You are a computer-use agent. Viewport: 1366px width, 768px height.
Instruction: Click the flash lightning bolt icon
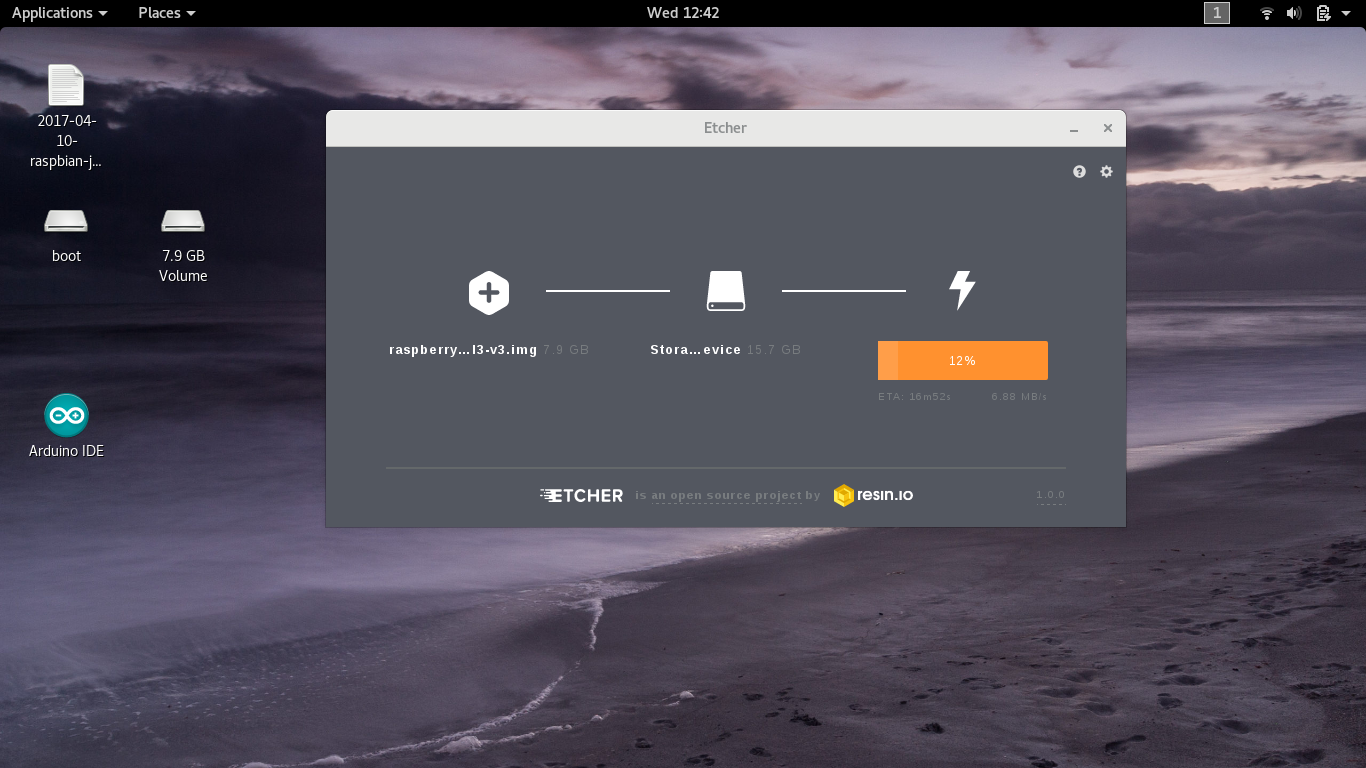(x=961, y=290)
